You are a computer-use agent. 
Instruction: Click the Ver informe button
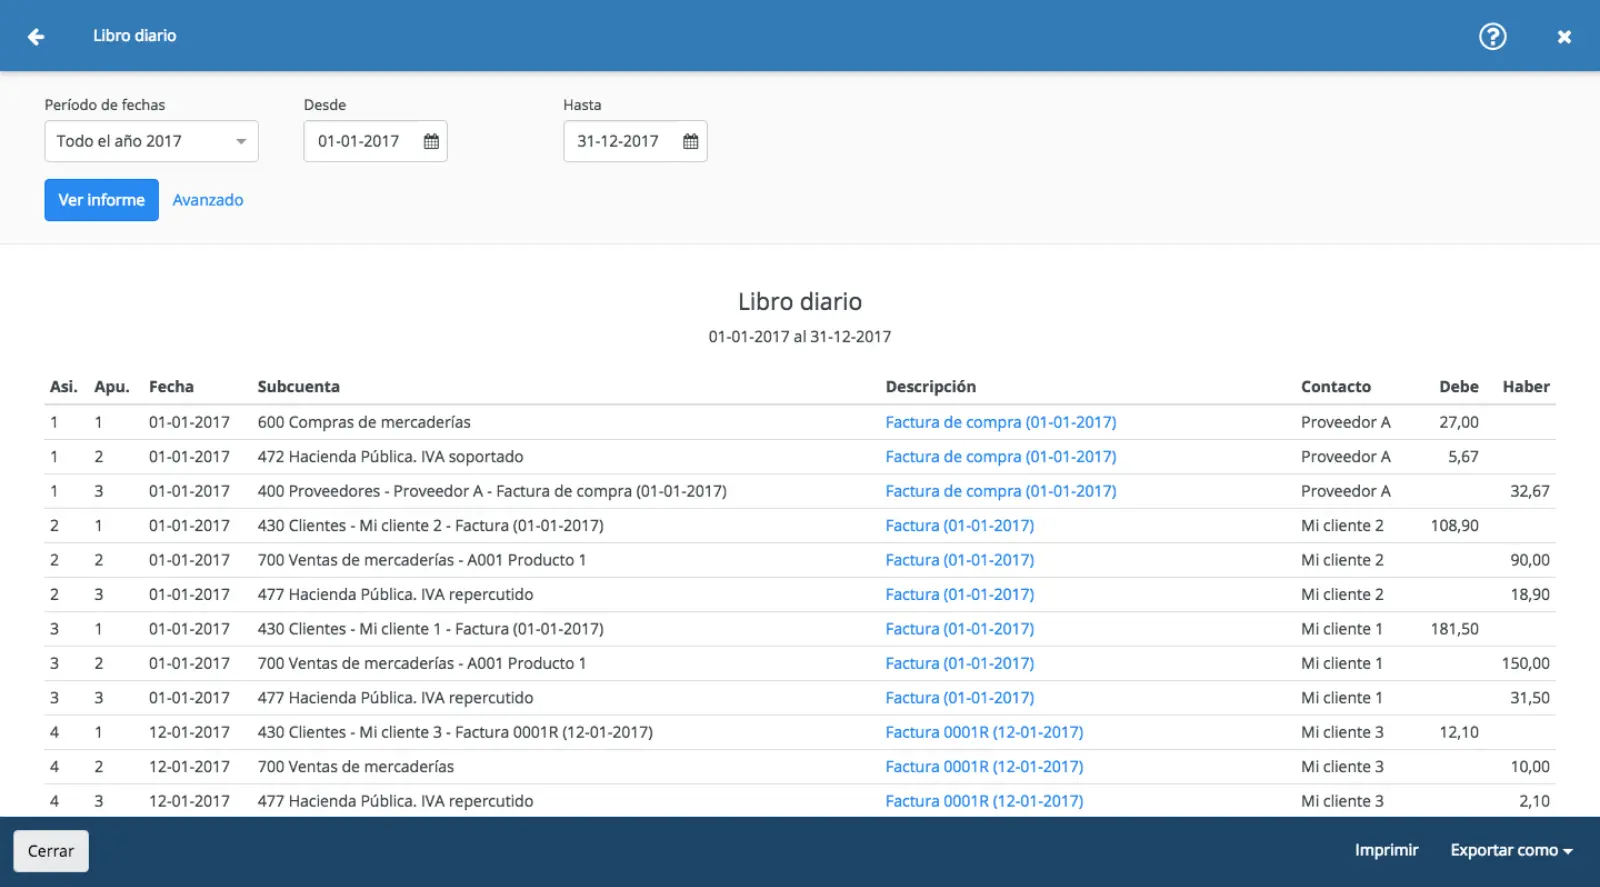(101, 200)
